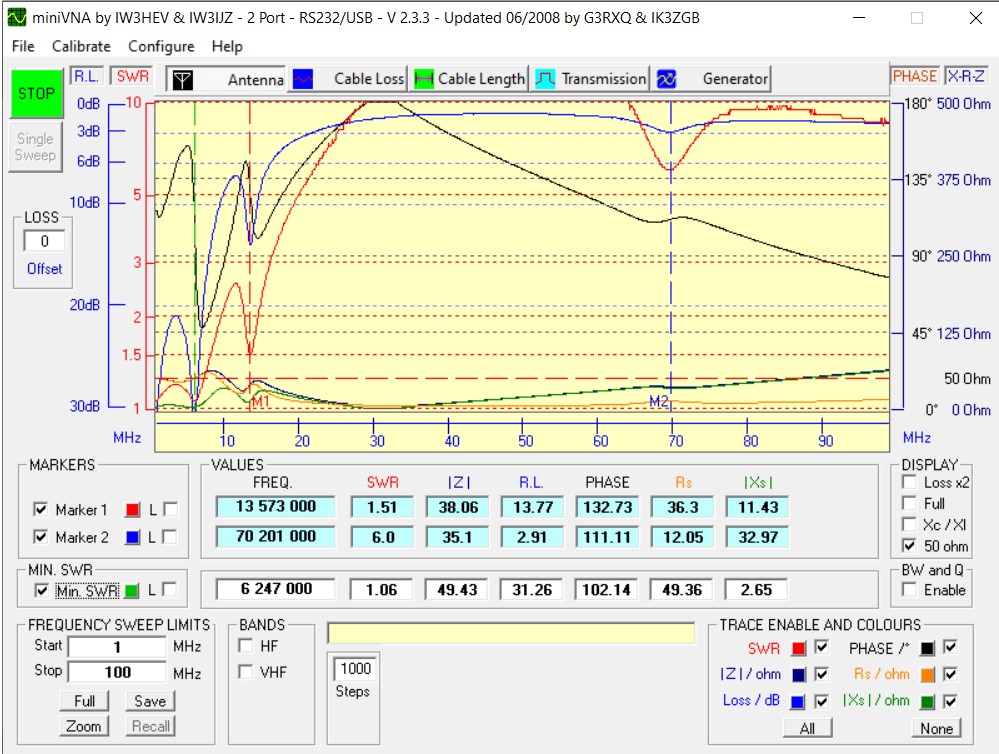Switch to Transmission mode icon
This screenshot has height=754, width=999.
tap(545, 79)
